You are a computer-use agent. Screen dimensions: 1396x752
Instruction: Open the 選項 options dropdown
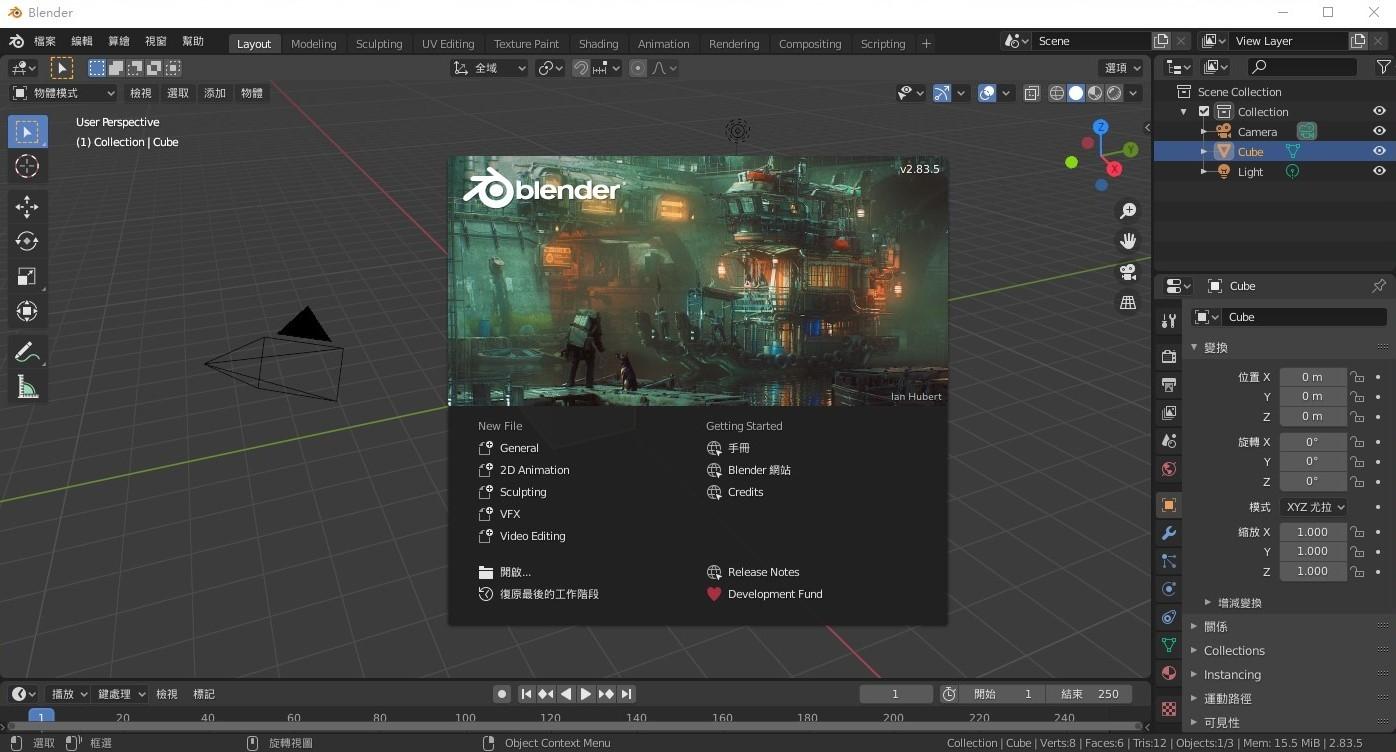(x=1123, y=68)
